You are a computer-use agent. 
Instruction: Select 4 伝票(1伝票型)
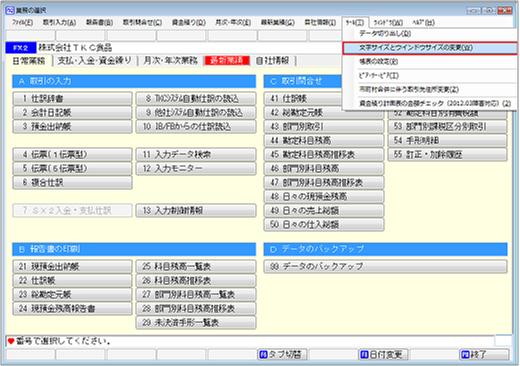click(x=72, y=155)
